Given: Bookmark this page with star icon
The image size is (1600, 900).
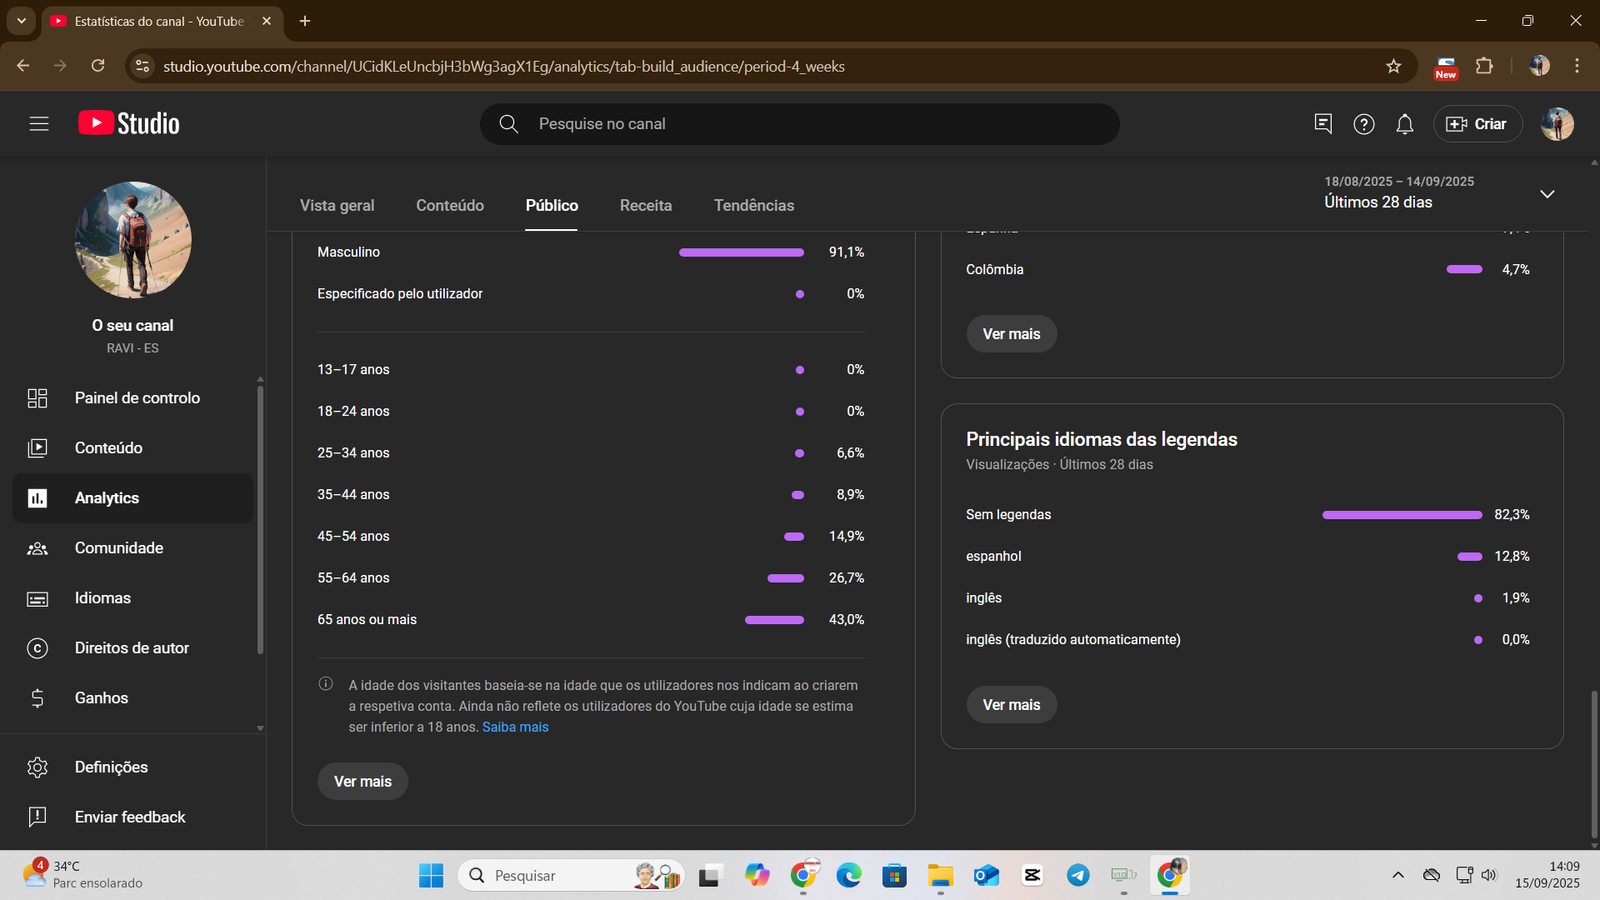Looking at the screenshot, I should pos(1393,66).
